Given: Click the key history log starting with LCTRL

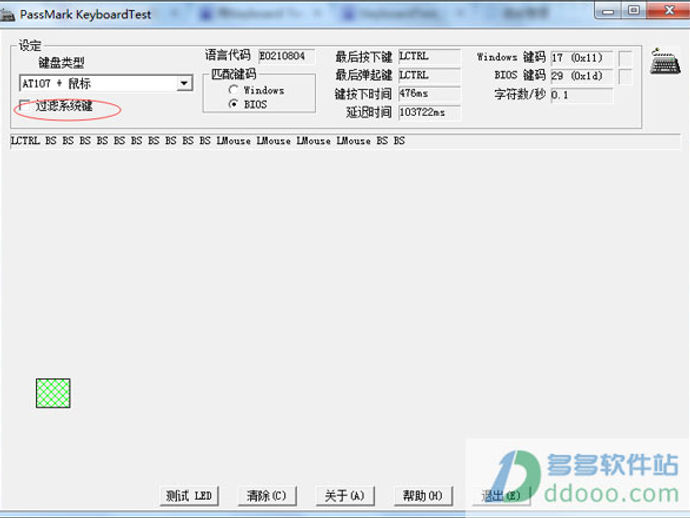Looking at the screenshot, I should click(345, 141).
